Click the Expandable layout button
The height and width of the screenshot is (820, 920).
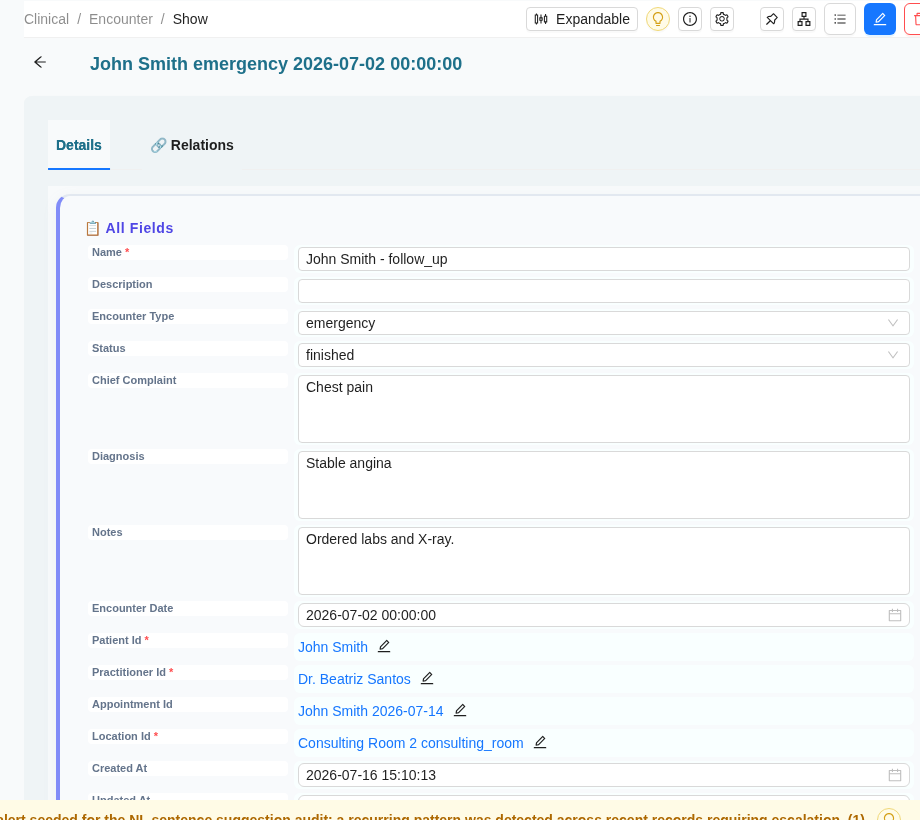(x=581, y=19)
